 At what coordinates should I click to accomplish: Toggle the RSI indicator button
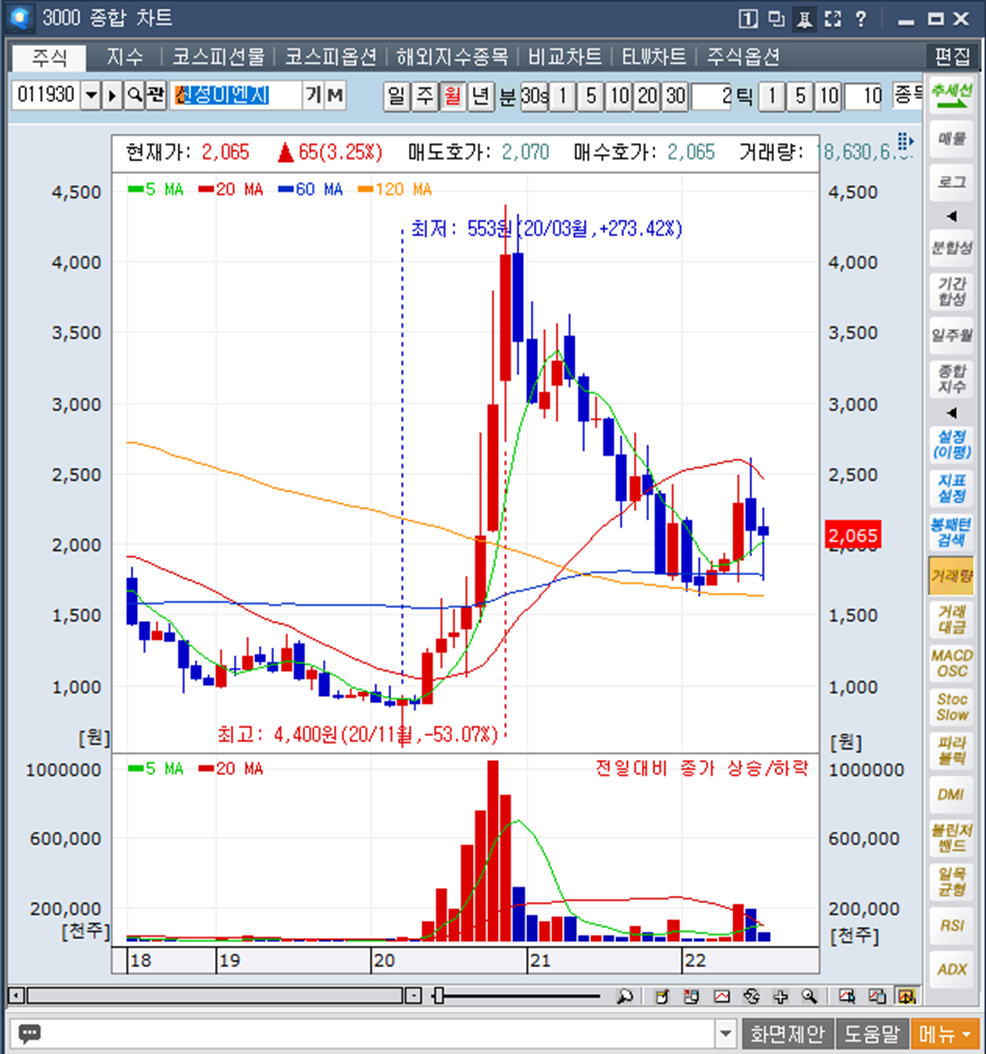click(952, 926)
